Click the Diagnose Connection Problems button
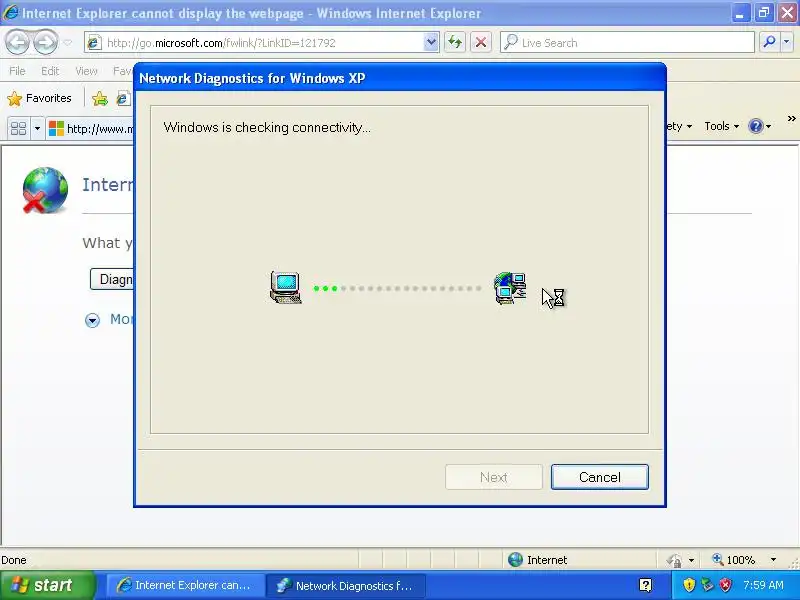800x600 pixels. 112,279
